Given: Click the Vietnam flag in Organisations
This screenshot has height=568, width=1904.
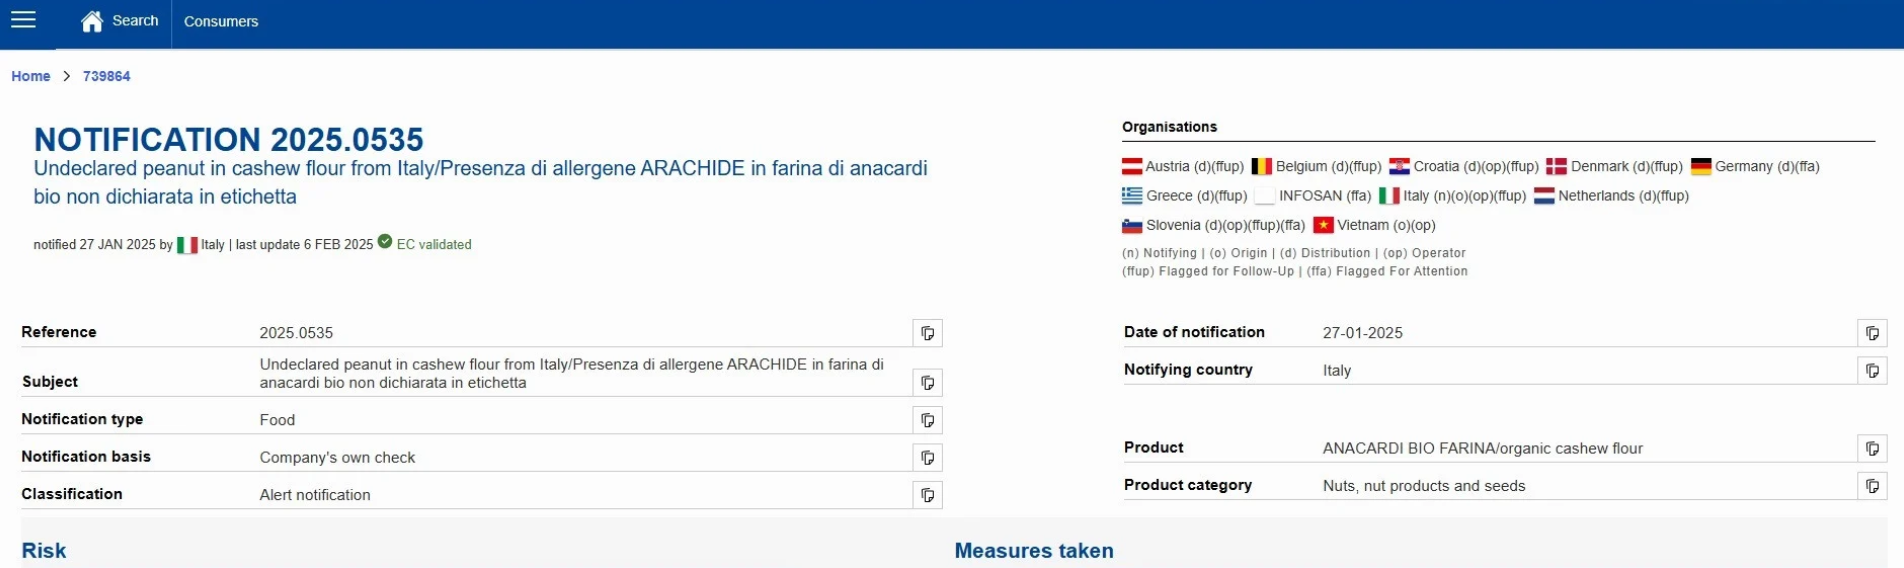Looking at the screenshot, I should point(1323,225).
